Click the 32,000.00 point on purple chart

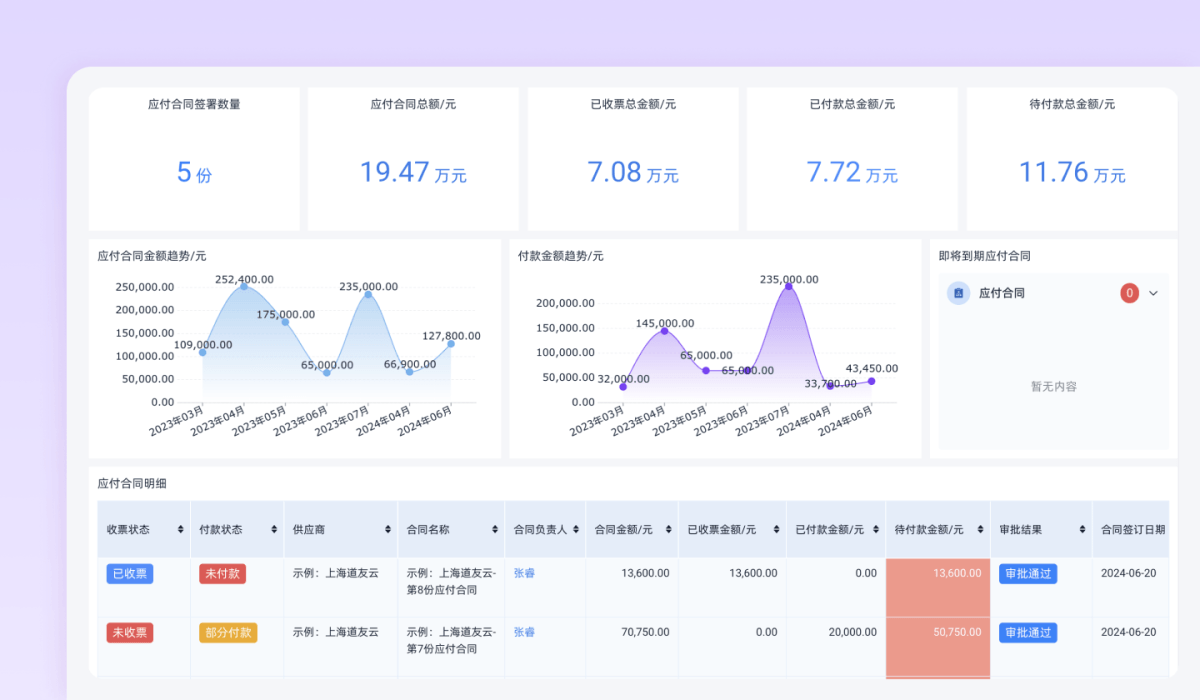click(x=623, y=387)
